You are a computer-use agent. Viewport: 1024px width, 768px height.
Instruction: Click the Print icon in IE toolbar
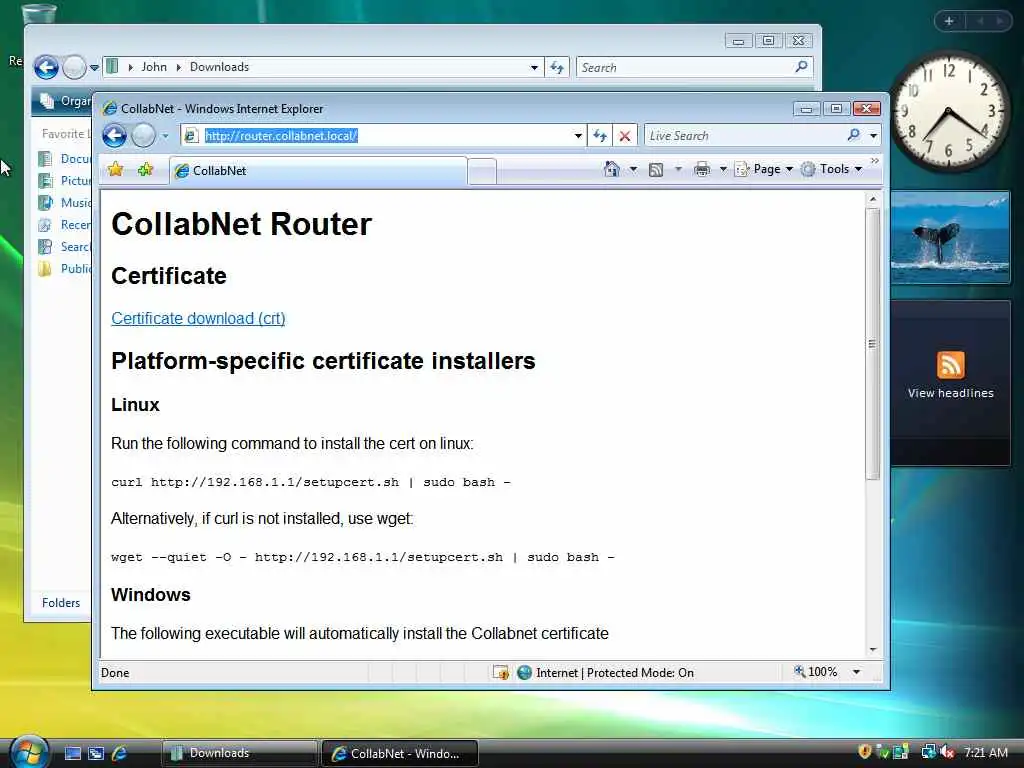[x=702, y=169]
